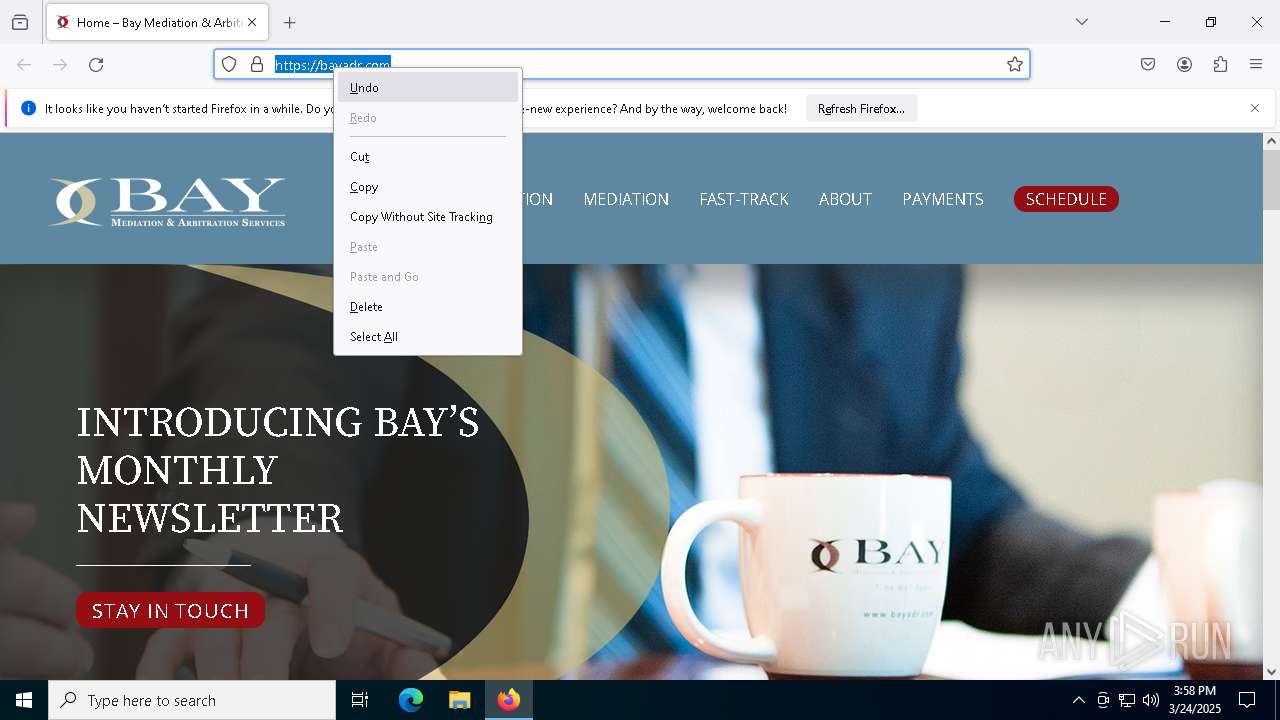Go forward one page
The height and width of the screenshot is (720, 1280).
click(60, 64)
